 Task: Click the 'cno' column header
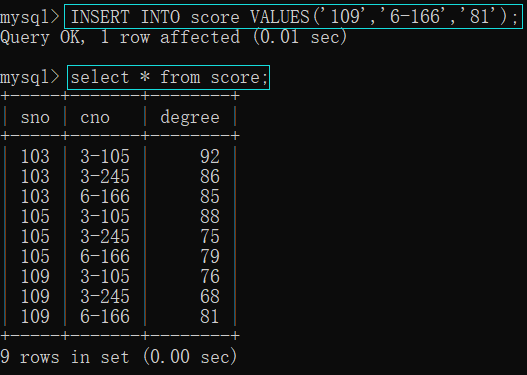click(95, 118)
